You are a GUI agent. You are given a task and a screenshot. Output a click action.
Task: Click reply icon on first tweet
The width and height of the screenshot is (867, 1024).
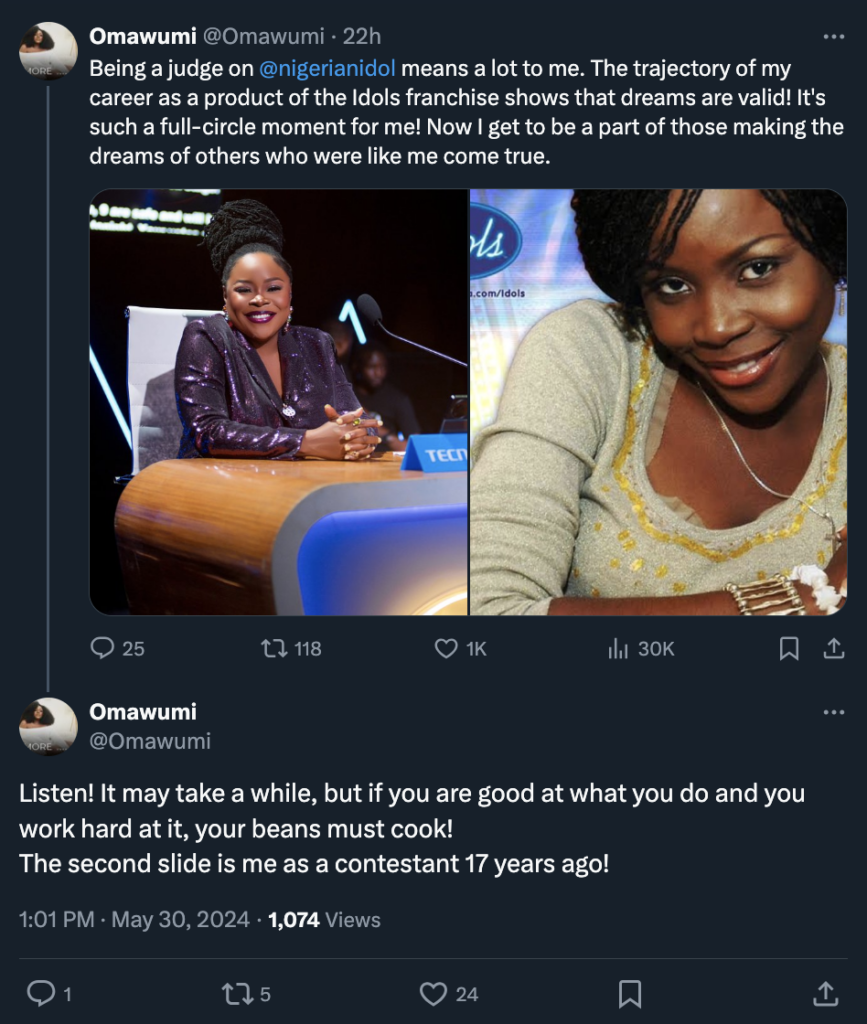pyautogui.click(x=103, y=649)
